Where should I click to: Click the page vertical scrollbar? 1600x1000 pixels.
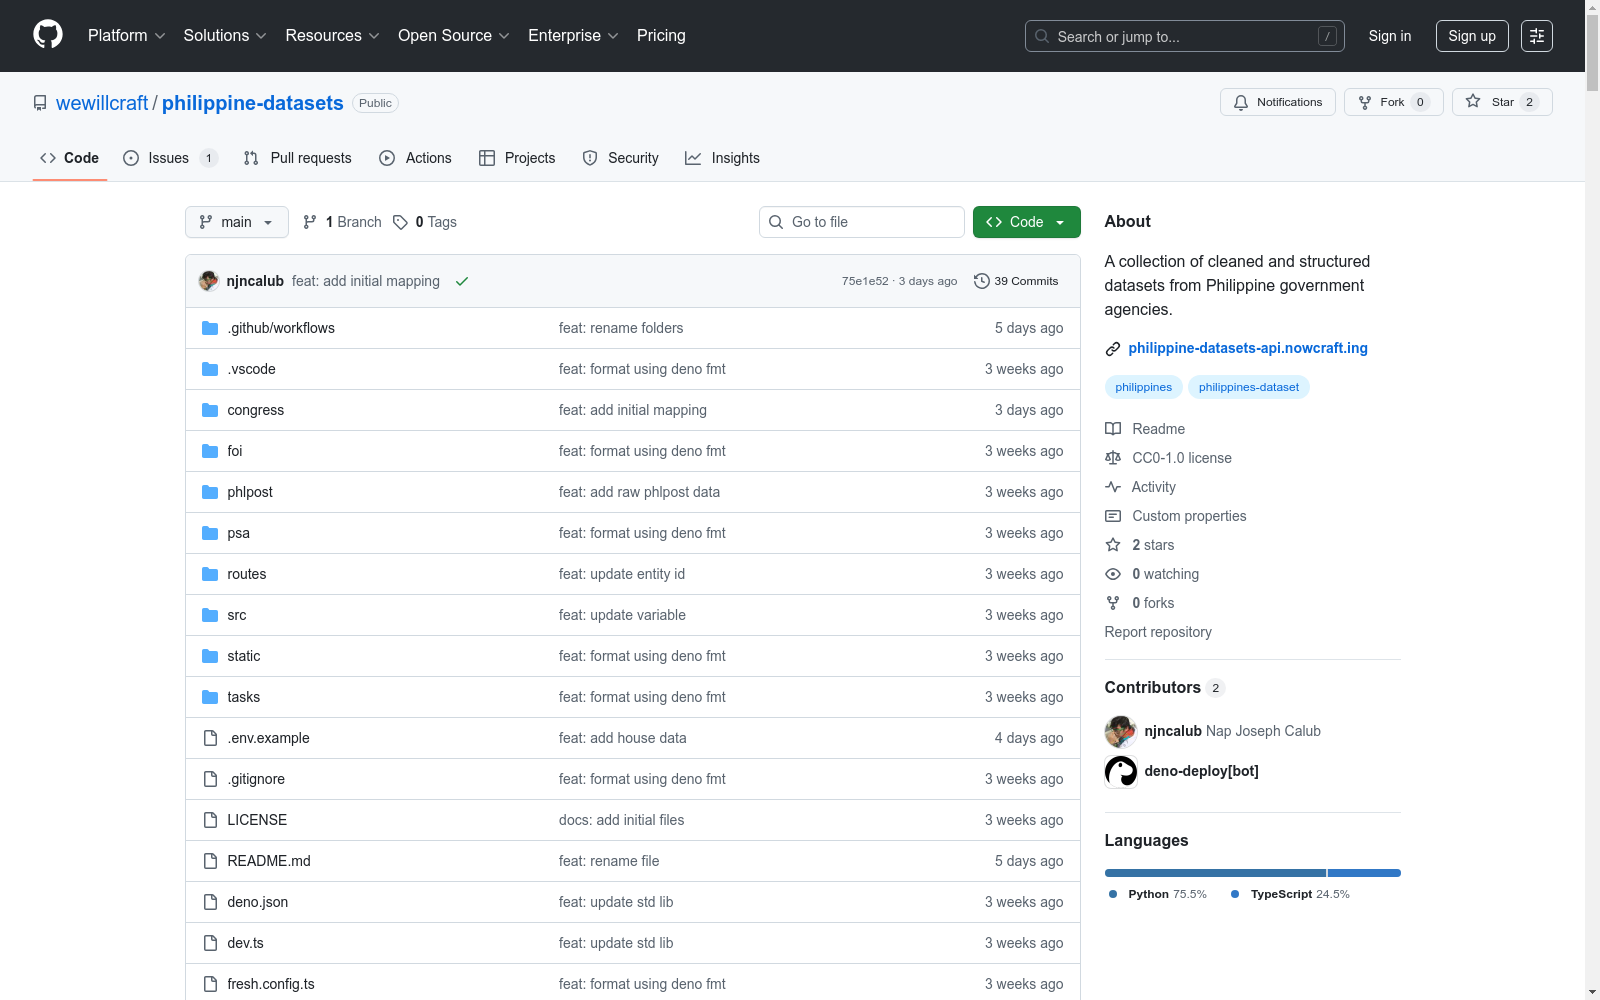(1592, 500)
